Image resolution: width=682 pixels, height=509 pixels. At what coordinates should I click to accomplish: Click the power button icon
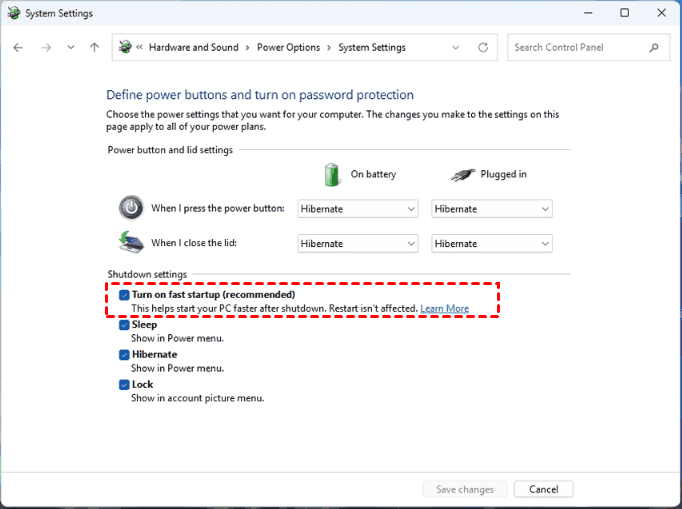tap(131, 208)
